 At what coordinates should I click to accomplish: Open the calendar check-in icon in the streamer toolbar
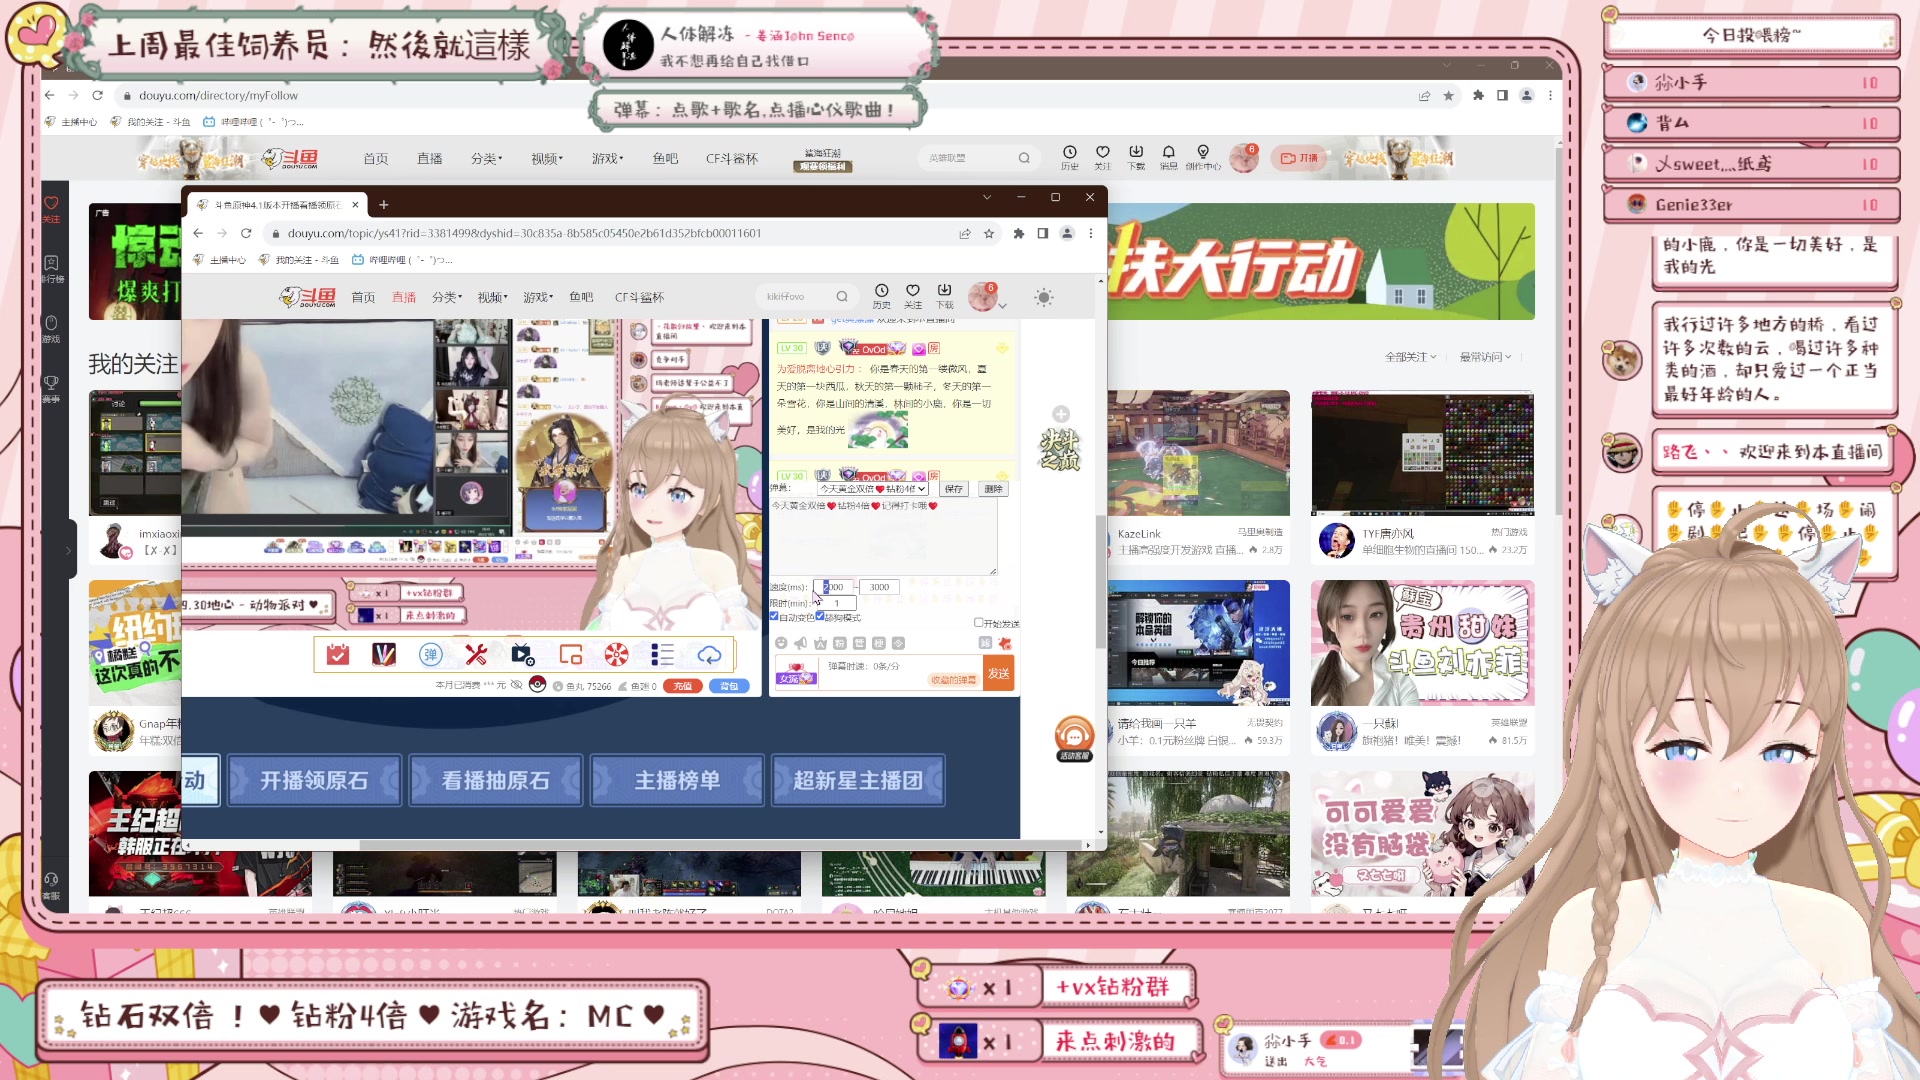tap(338, 655)
